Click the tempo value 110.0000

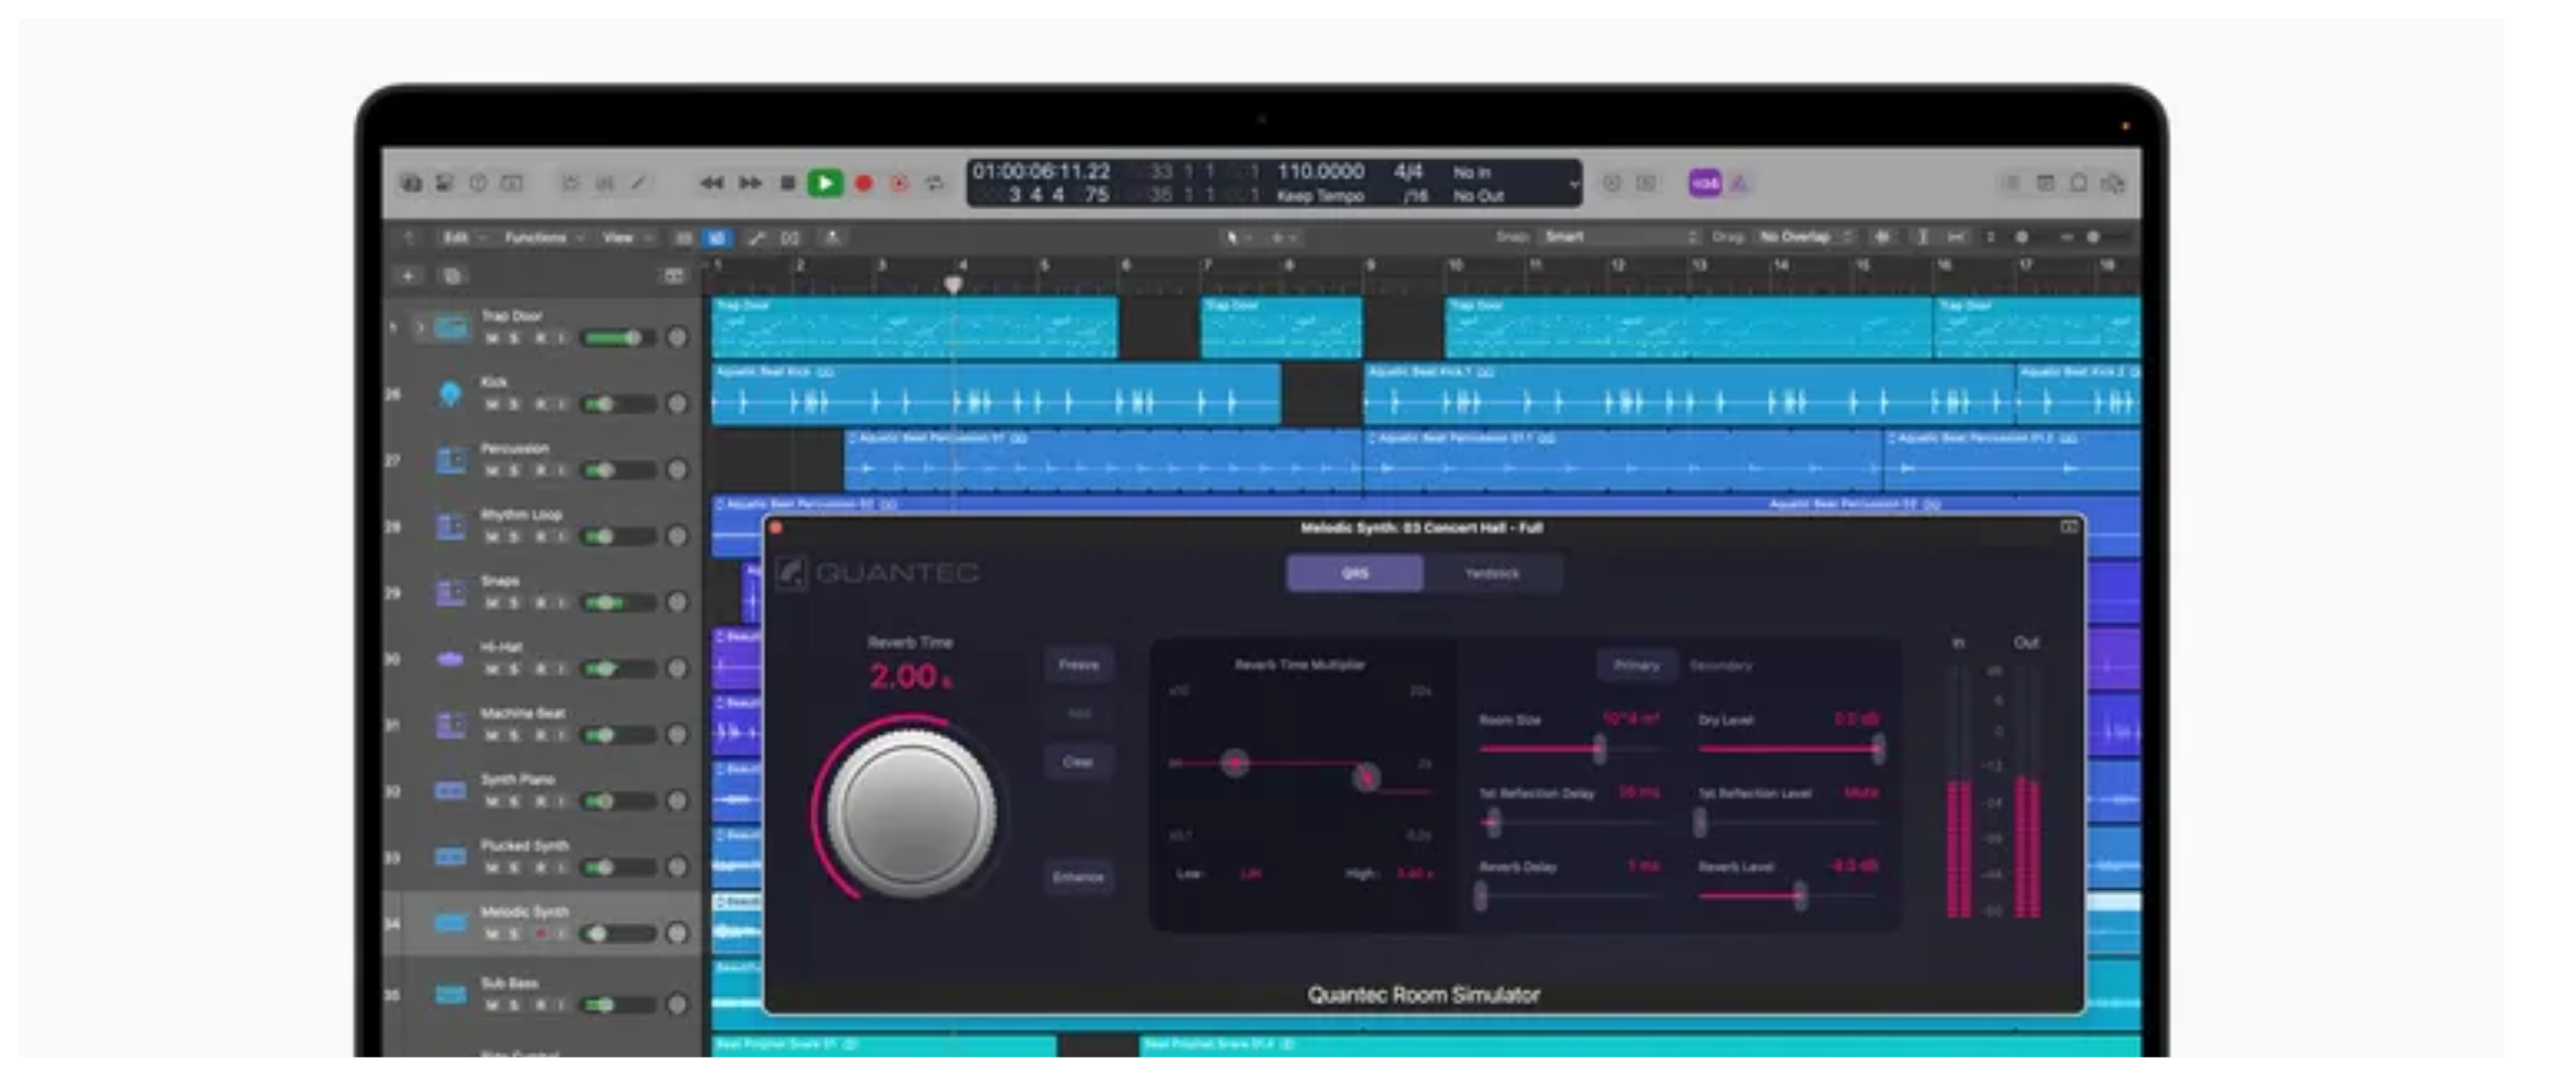click(1320, 172)
